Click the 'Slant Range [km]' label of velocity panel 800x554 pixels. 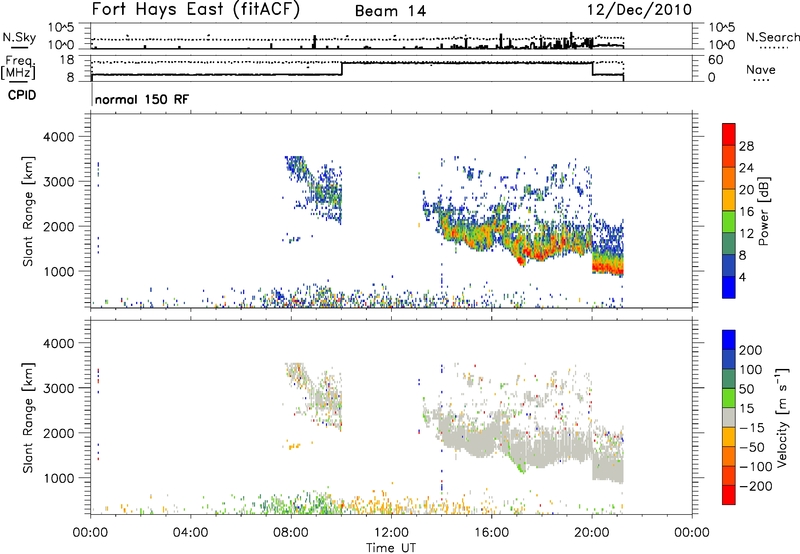28,417
